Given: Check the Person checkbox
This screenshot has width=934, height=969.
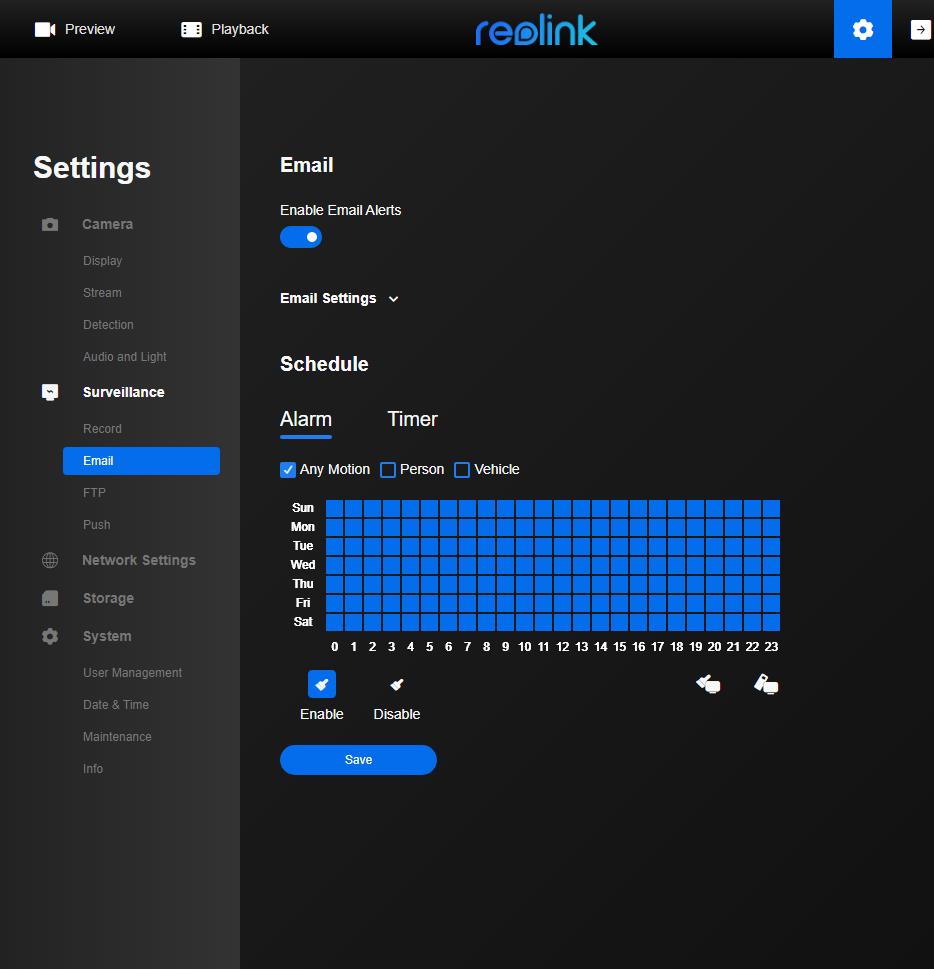Looking at the screenshot, I should pos(388,470).
